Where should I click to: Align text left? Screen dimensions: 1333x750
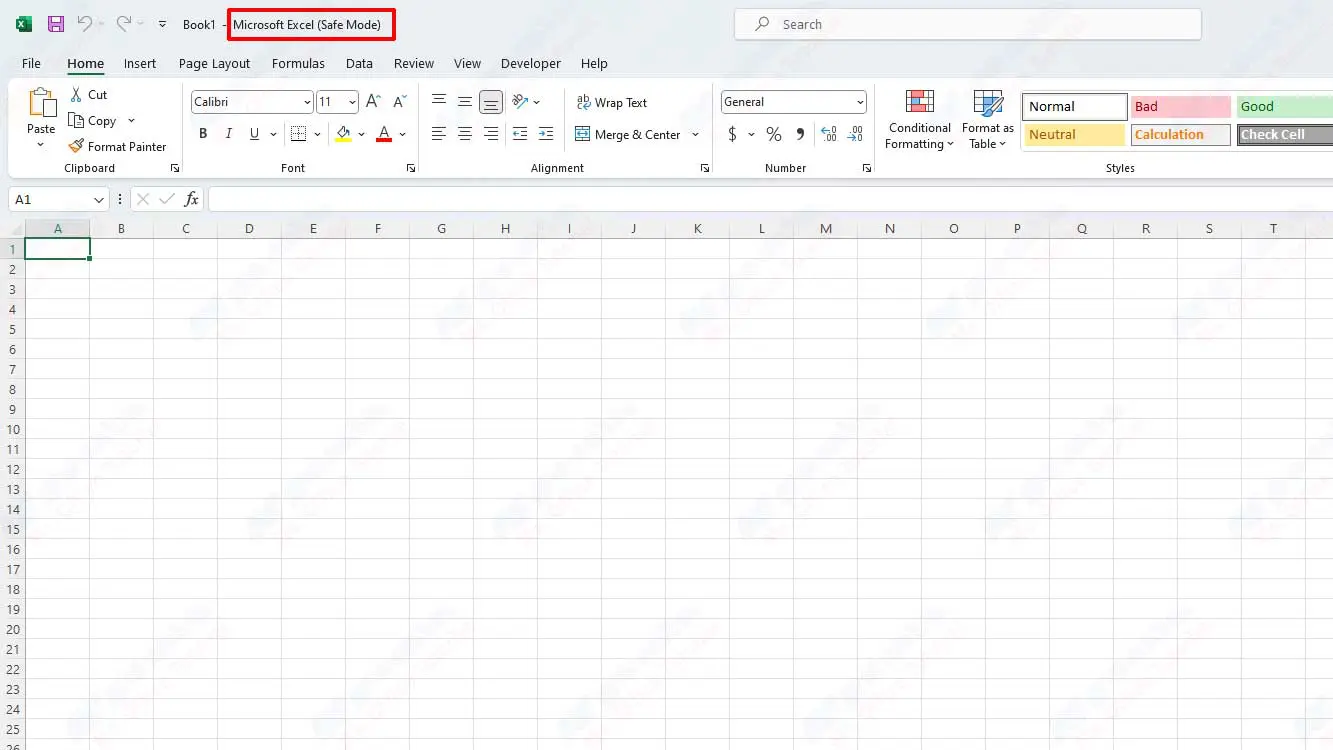click(x=438, y=133)
